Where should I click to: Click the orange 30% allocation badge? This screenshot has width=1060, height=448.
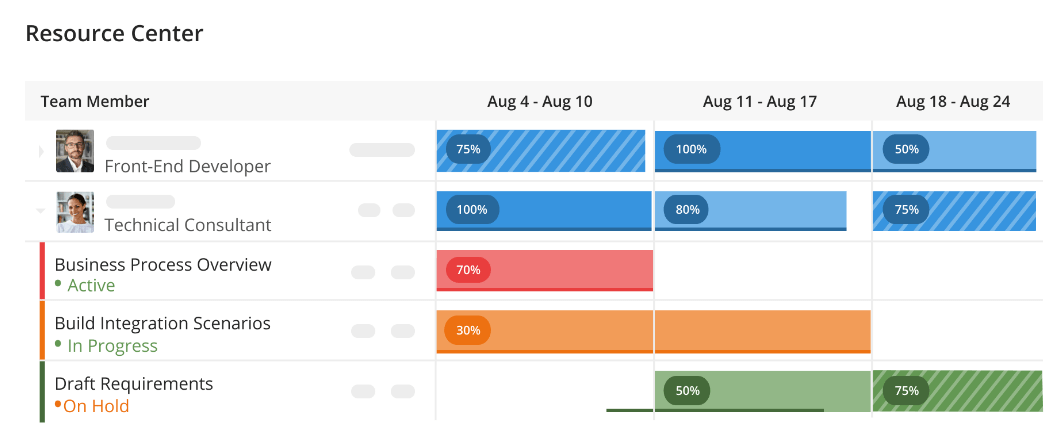pyautogui.click(x=468, y=330)
